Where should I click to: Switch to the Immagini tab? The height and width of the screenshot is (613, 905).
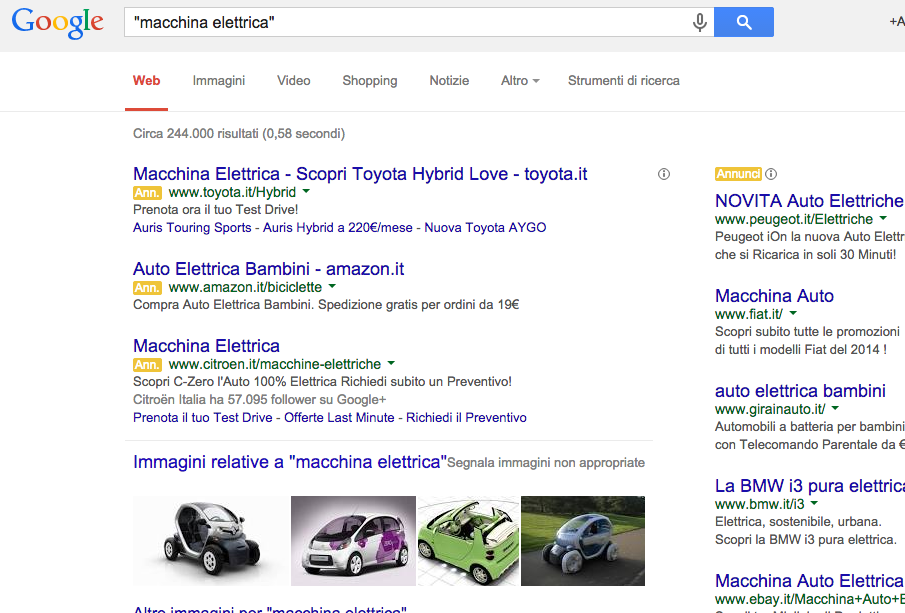click(x=219, y=81)
